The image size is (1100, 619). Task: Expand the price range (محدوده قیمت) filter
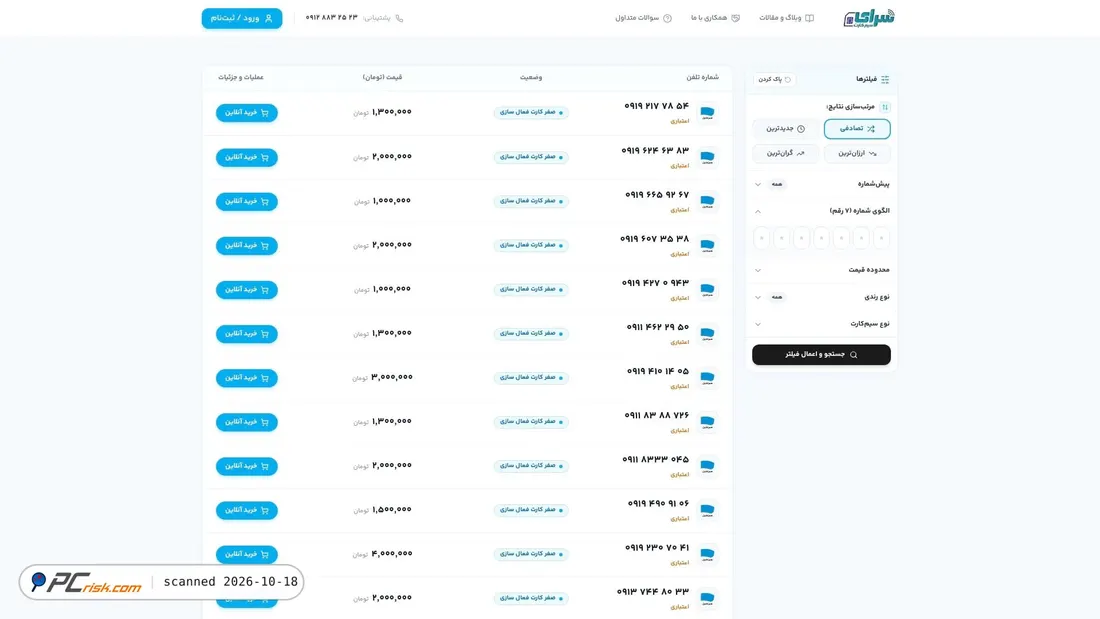821,269
